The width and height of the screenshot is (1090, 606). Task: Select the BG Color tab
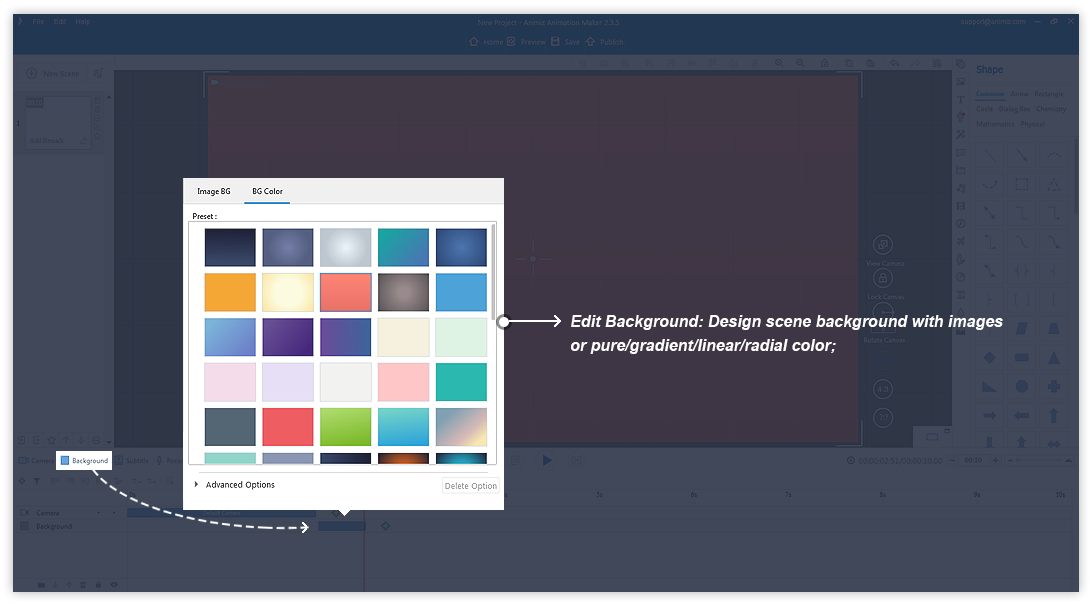(267, 191)
